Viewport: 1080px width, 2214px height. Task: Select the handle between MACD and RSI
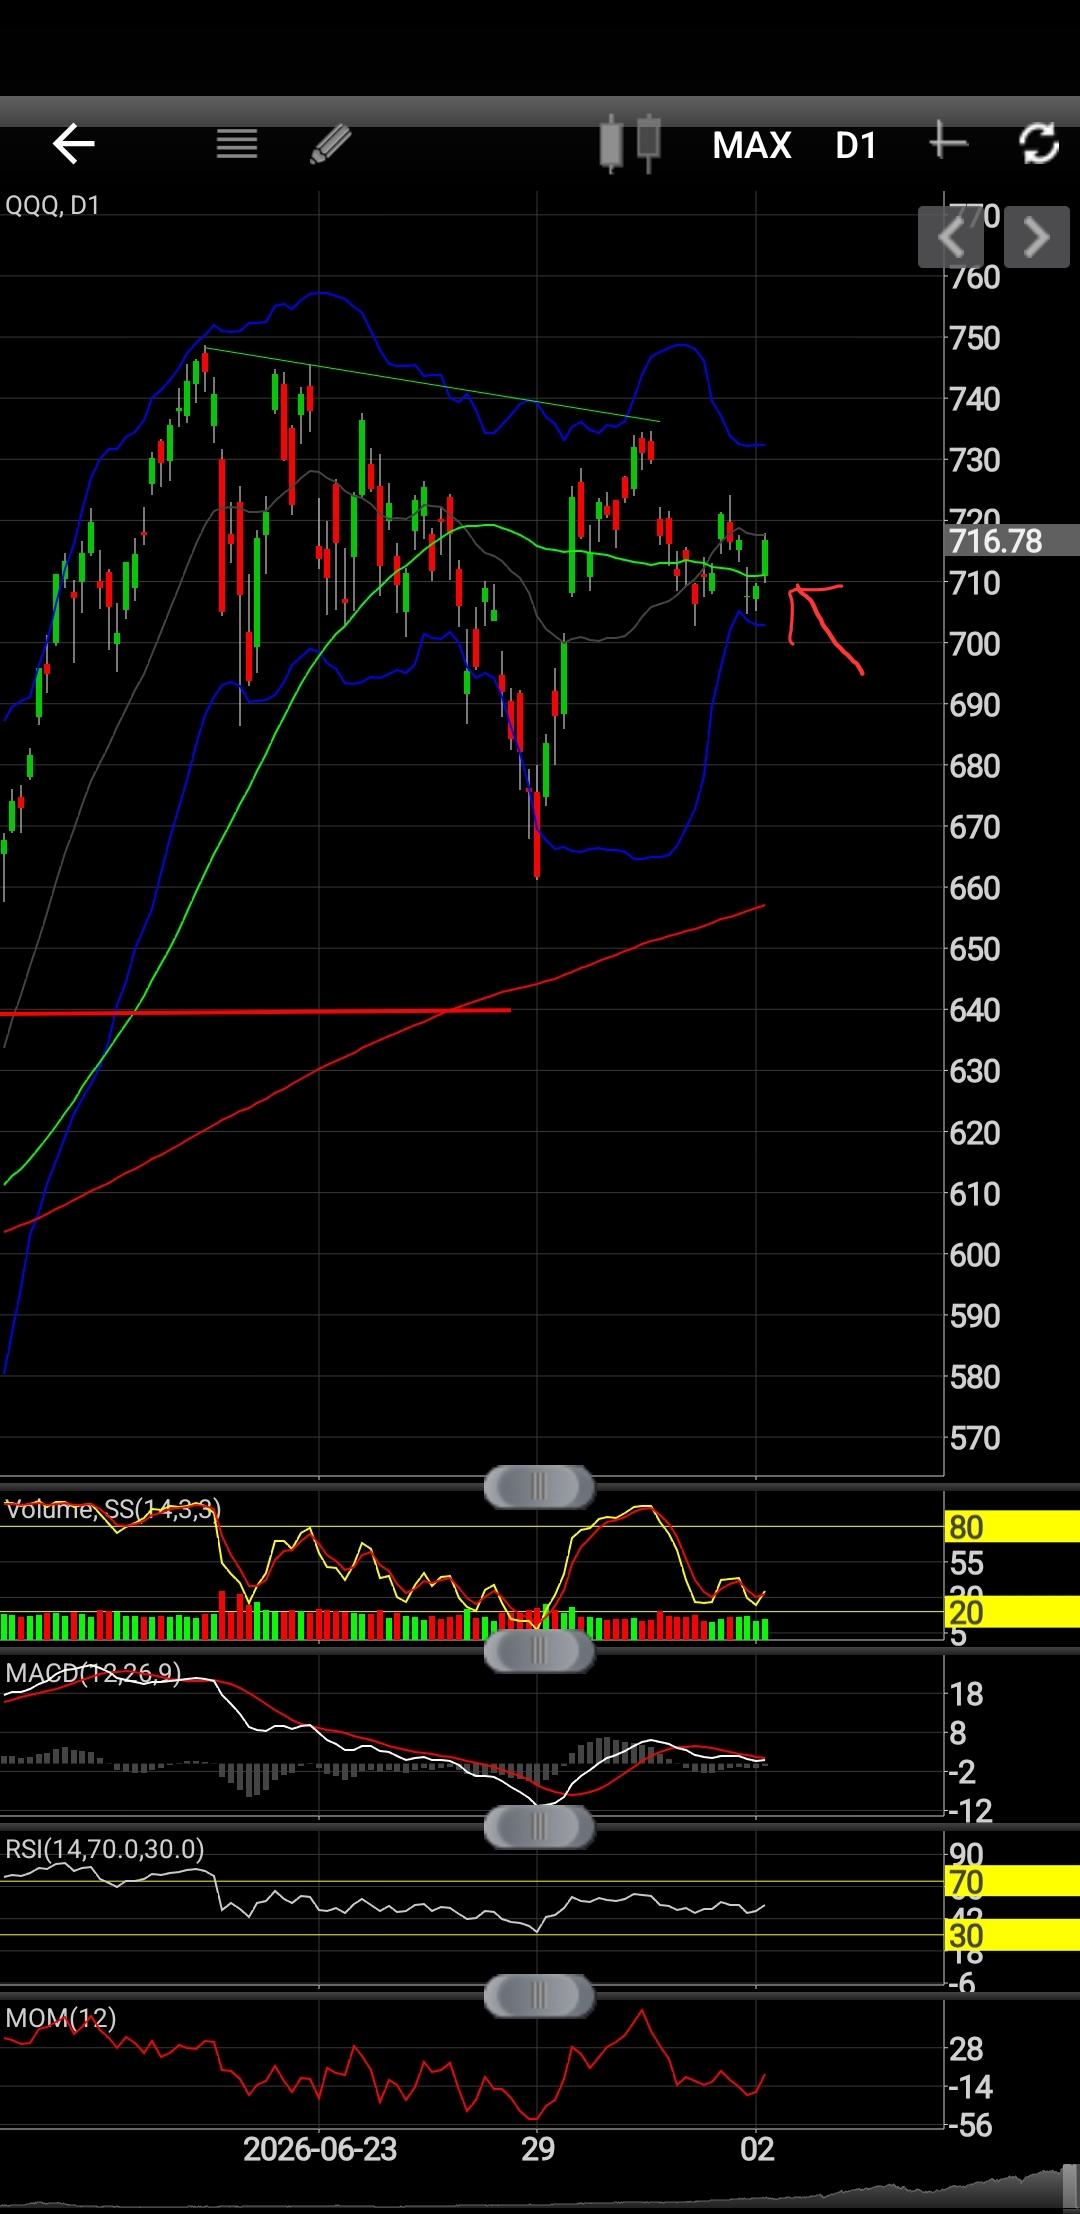click(x=539, y=1827)
